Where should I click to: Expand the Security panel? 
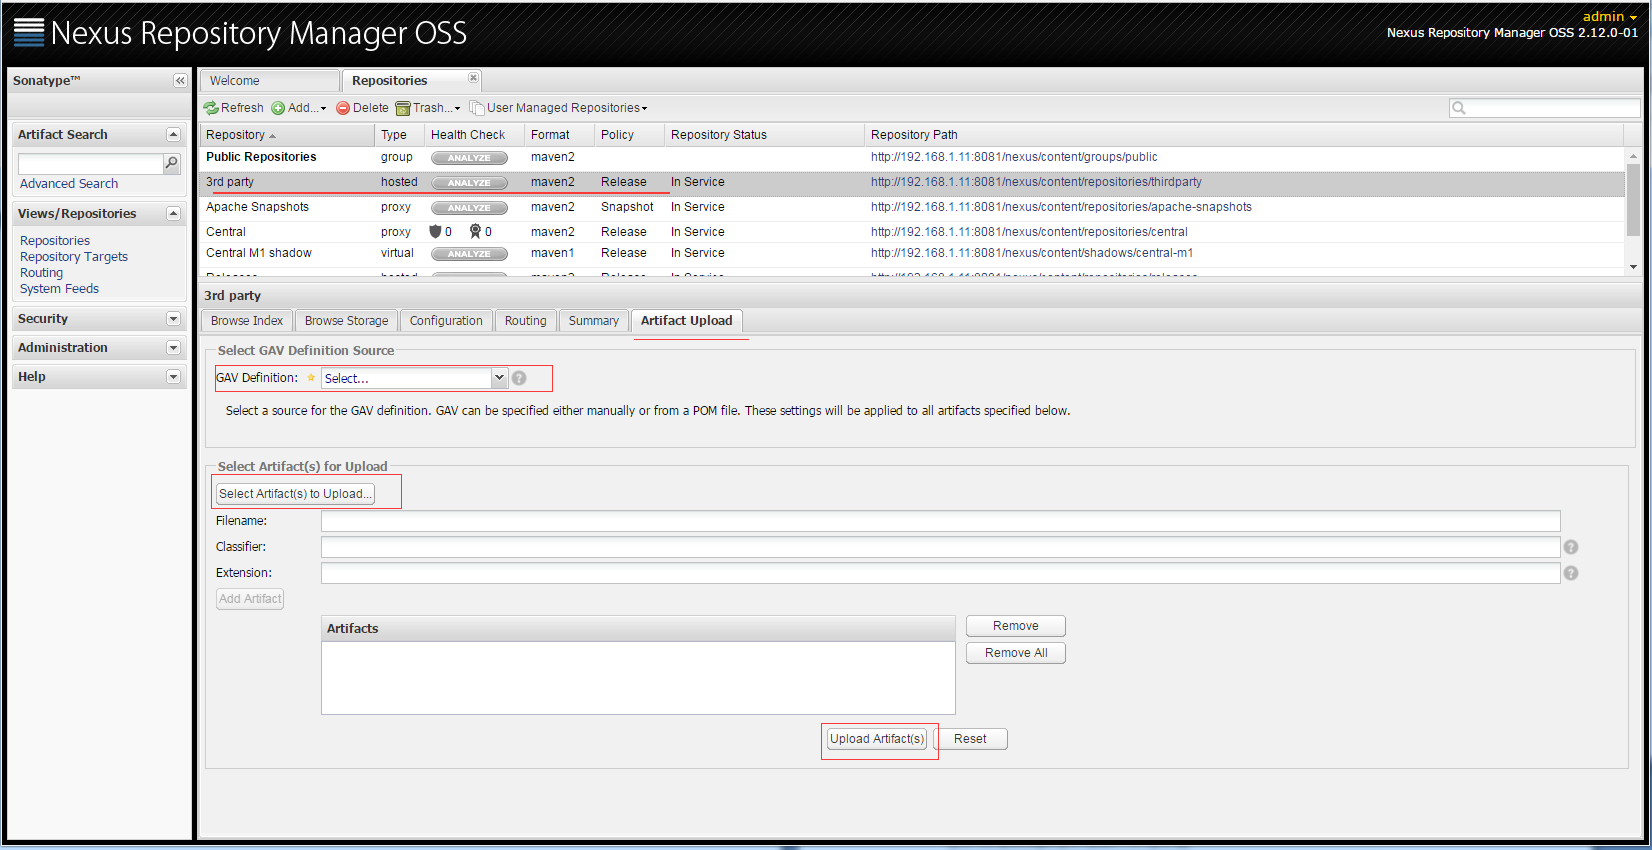[x=173, y=319]
